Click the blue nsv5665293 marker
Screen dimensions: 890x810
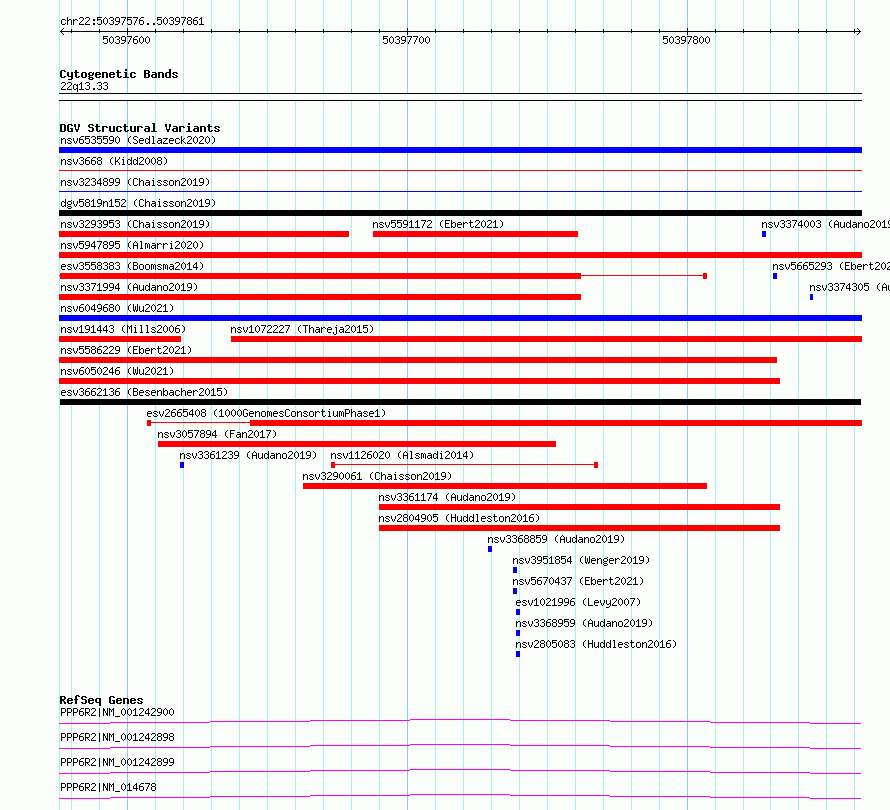pos(775,276)
